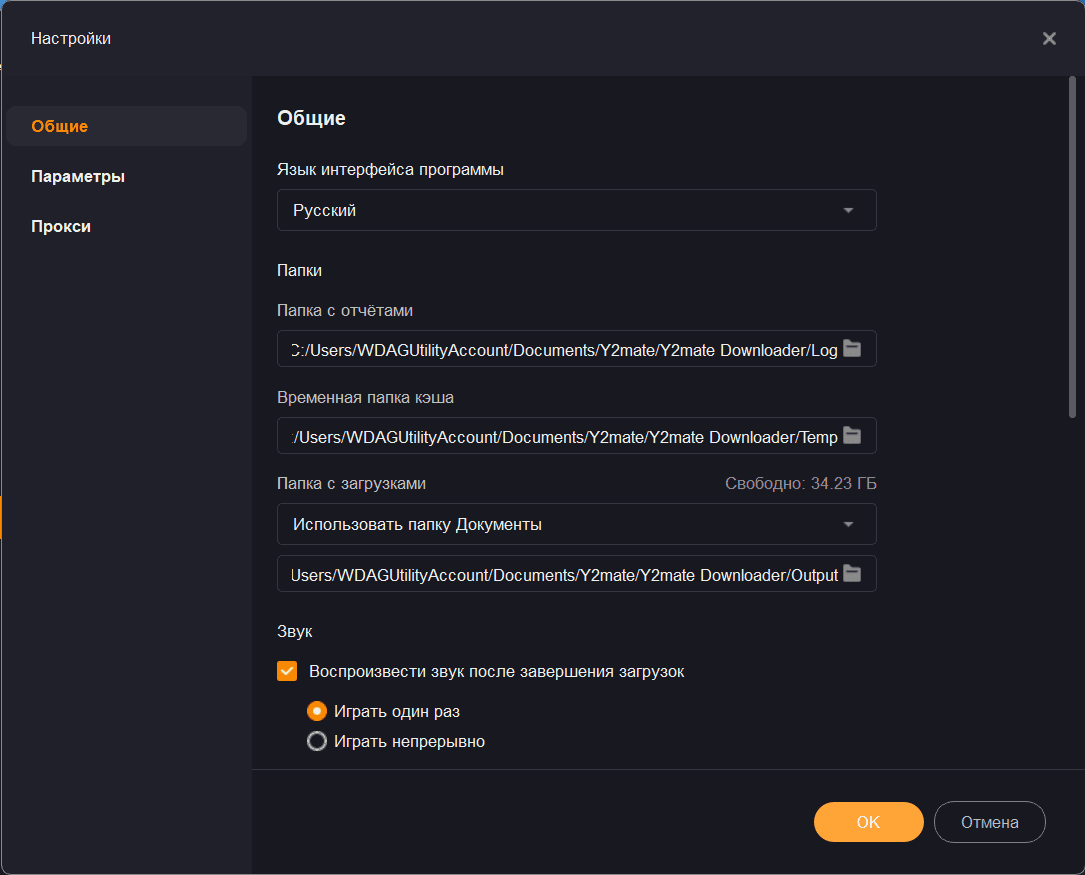Click the arrow of the language combo box
1085x875 pixels.
[848, 211]
